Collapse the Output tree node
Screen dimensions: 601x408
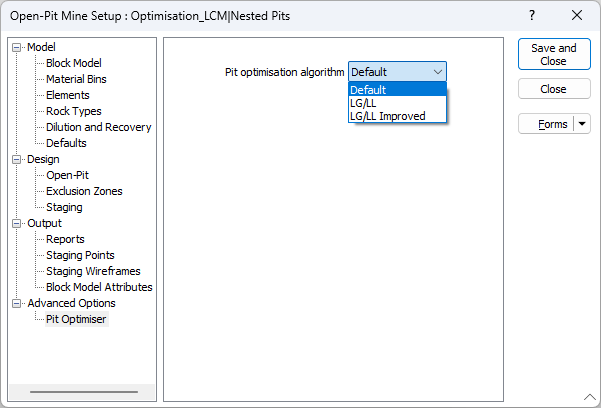[16, 224]
